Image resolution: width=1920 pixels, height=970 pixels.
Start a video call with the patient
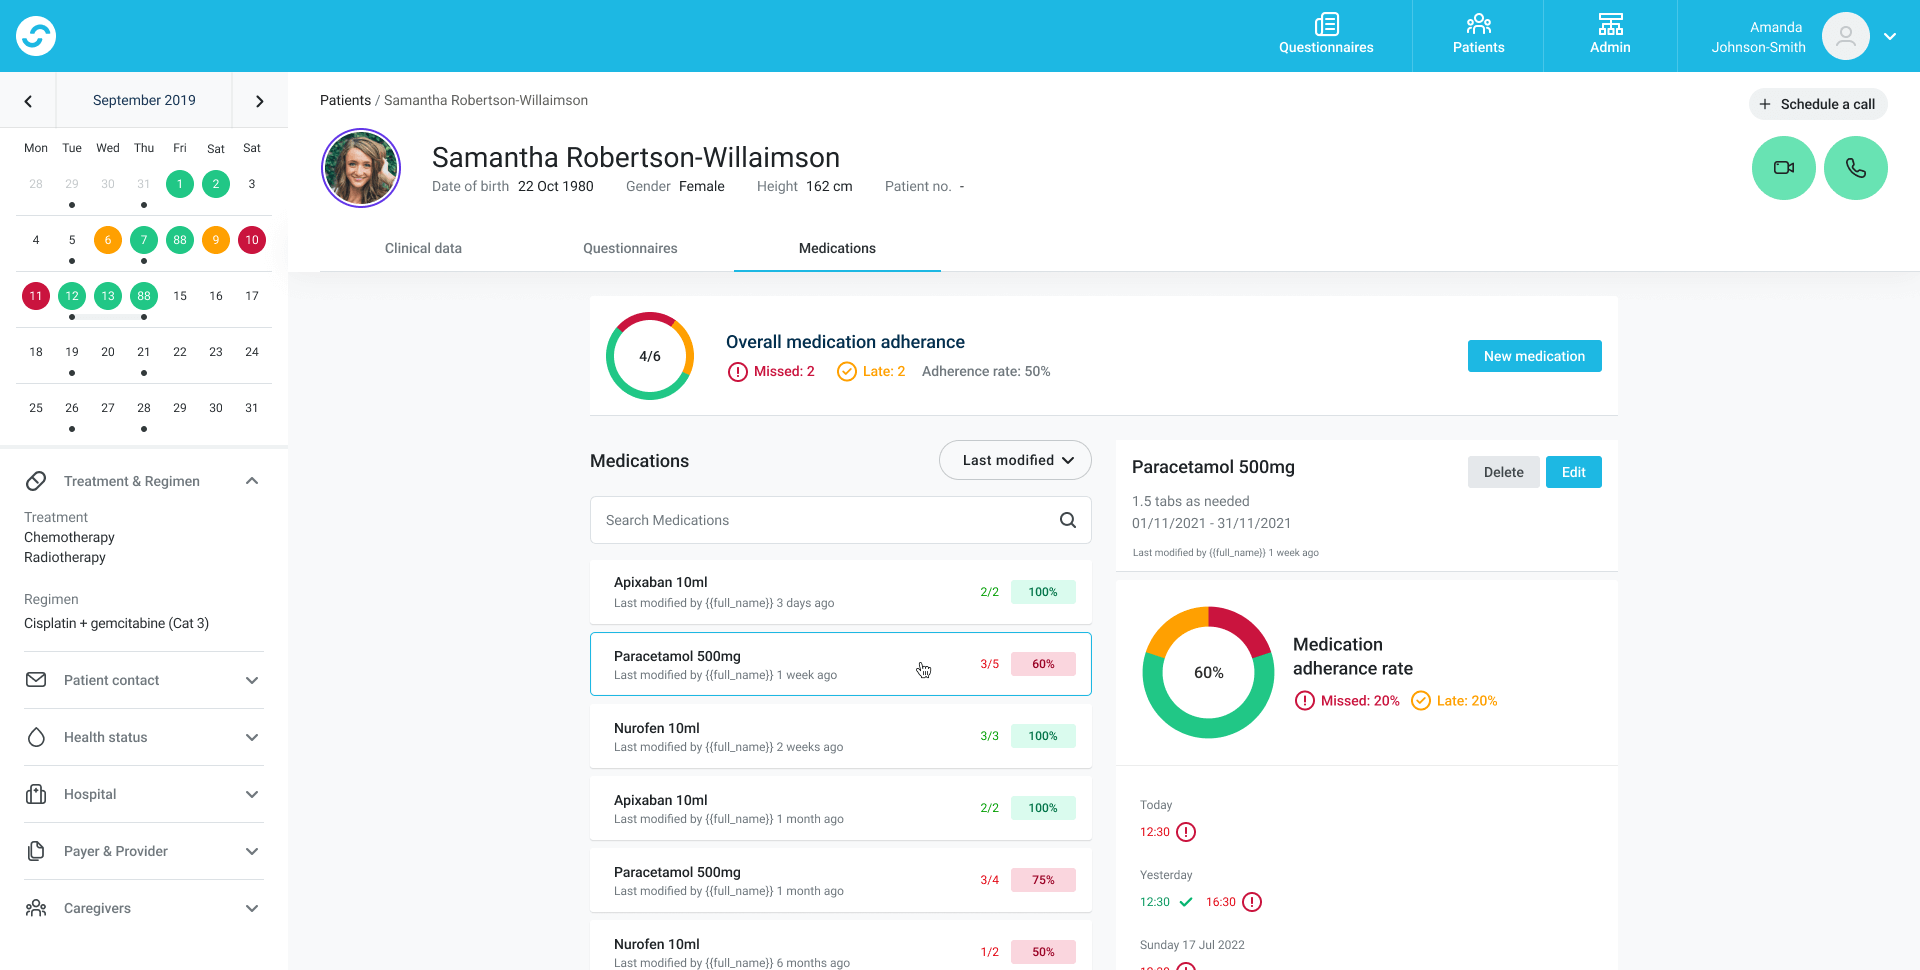tap(1784, 168)
